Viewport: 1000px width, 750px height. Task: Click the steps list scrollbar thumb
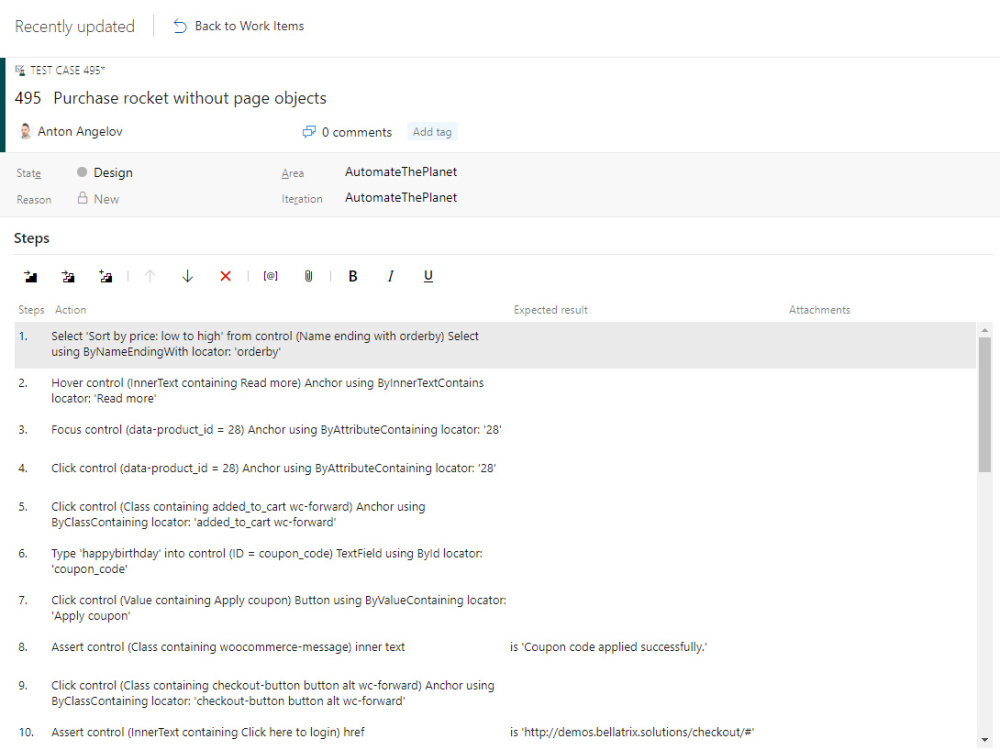click(985, 404)
